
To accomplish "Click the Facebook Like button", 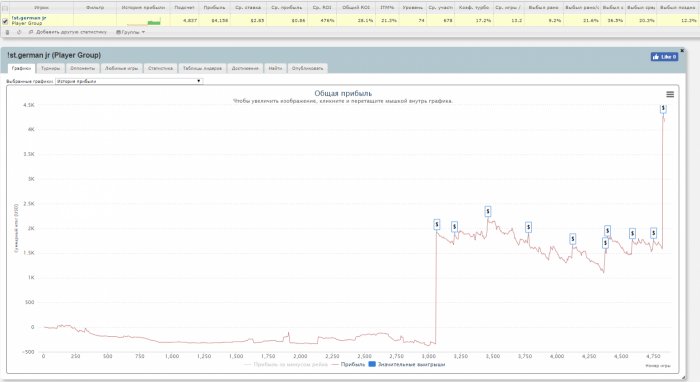I will click(664, 57).
